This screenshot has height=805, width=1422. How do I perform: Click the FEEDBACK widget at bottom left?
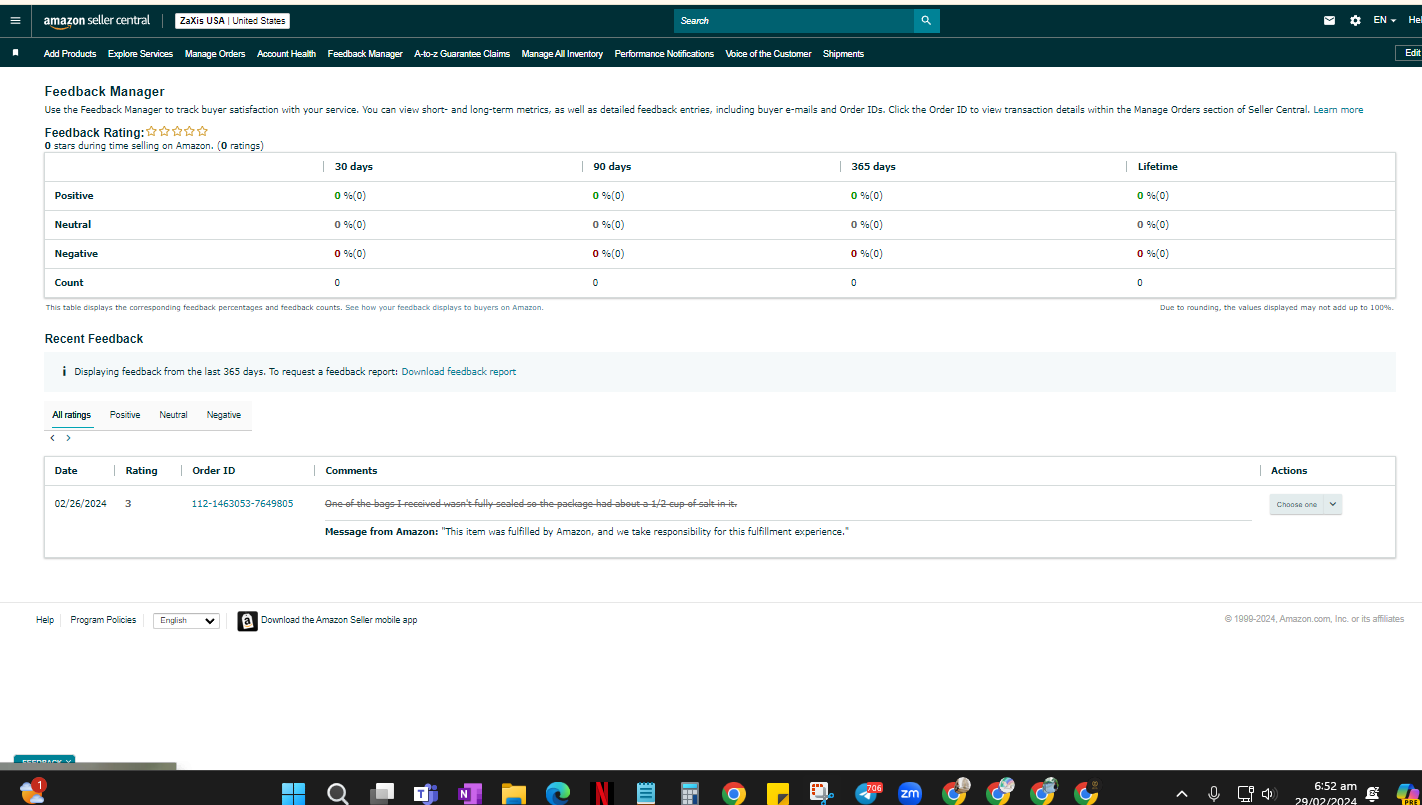44,762
